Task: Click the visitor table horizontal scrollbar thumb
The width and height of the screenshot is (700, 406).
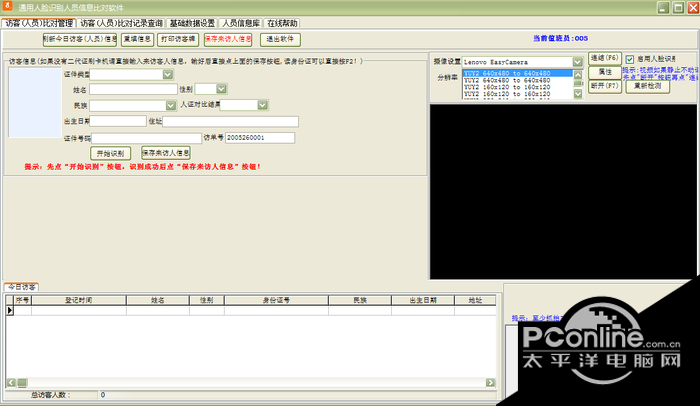Action: (x=21, y=382)
